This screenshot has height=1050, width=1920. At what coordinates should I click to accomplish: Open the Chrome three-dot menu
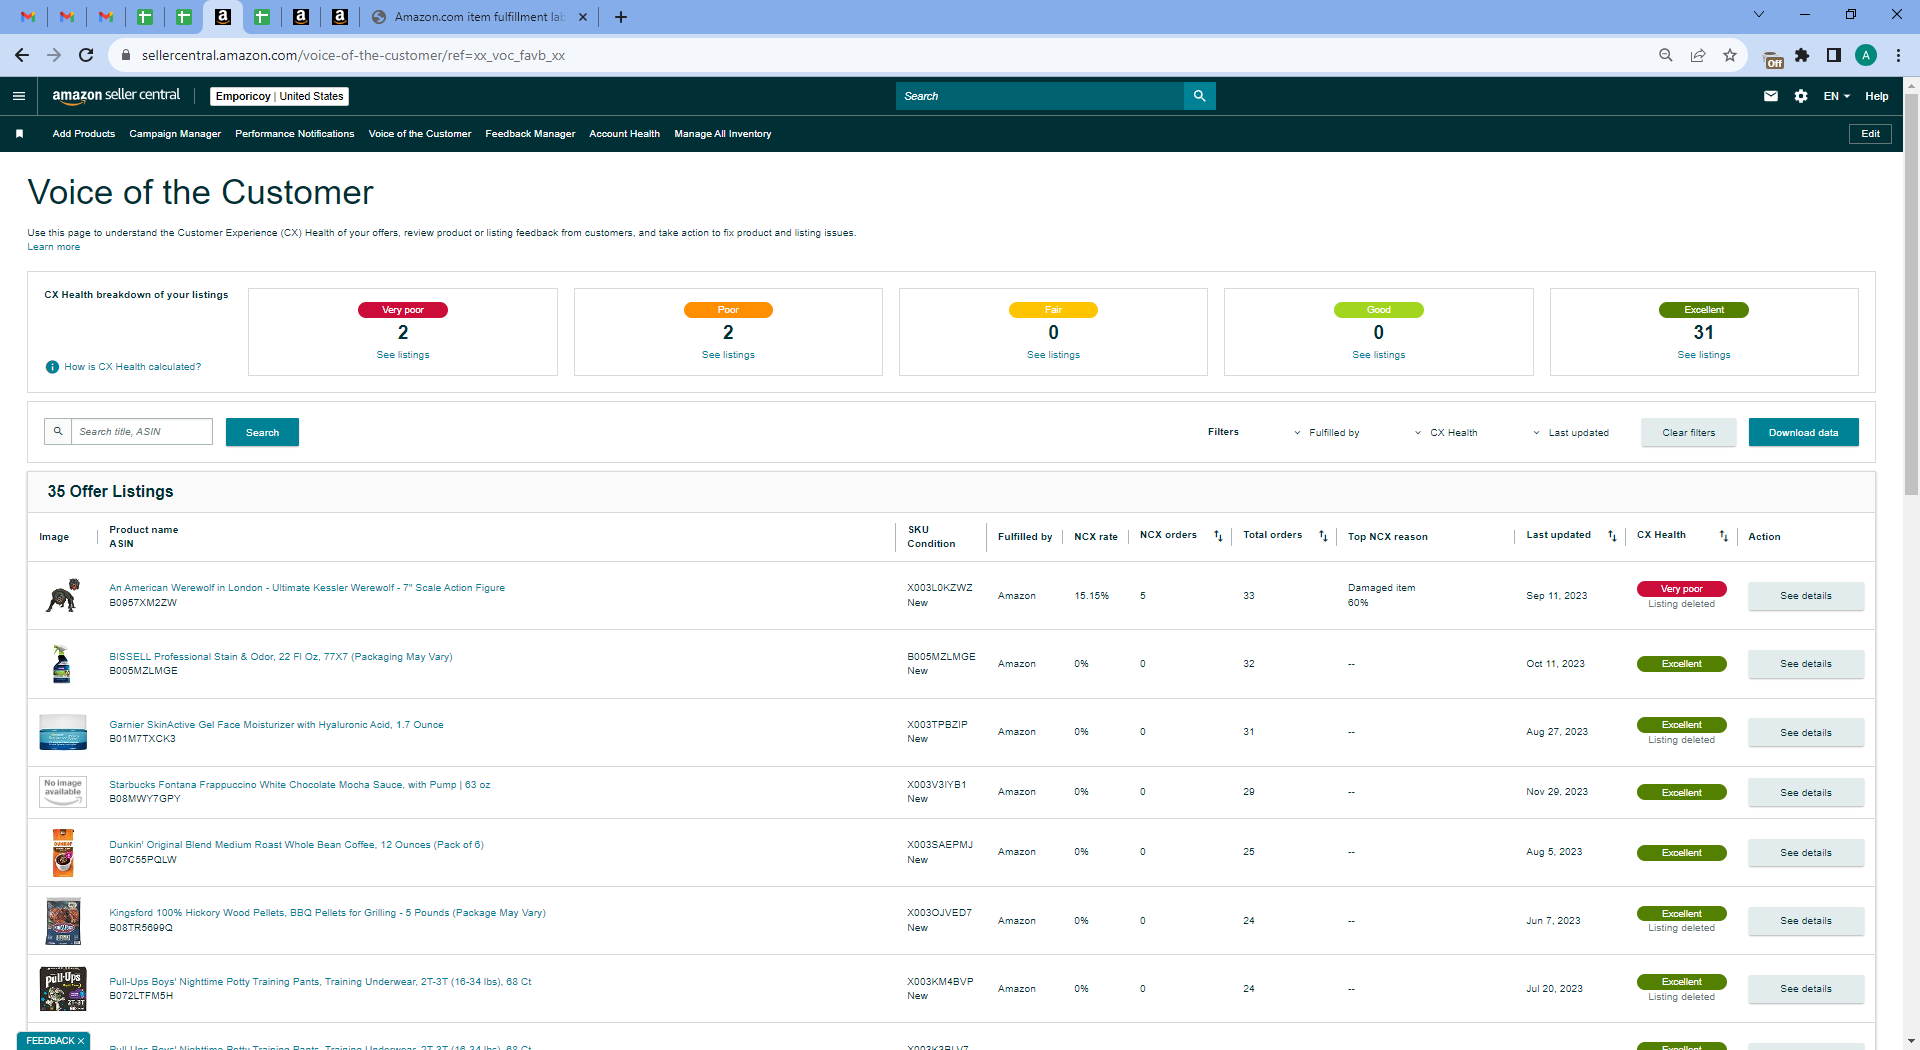click(x=1898, y=55)
